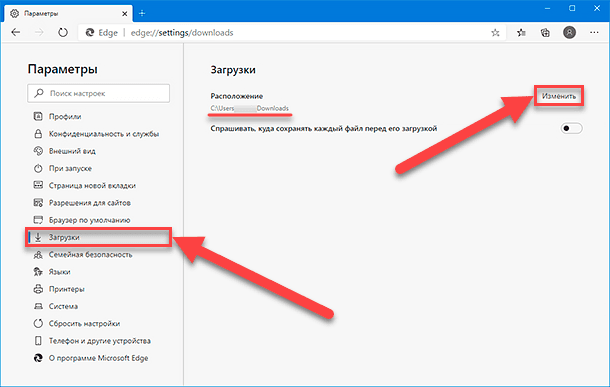610x387 pixels.
Task: Click the address bar with edge://settings/downloads
Action: 292,33
